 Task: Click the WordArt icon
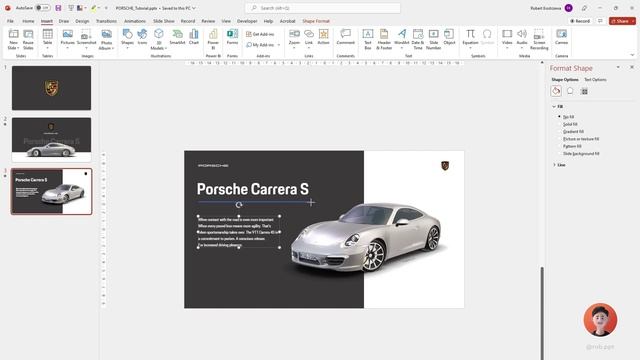click(402, 34)
